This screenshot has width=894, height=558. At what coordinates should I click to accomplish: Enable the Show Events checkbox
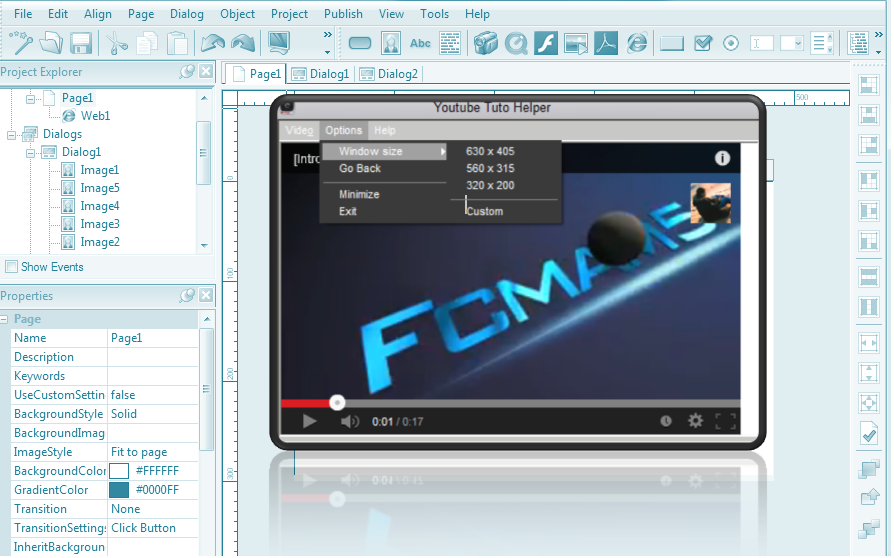(11, 267)
